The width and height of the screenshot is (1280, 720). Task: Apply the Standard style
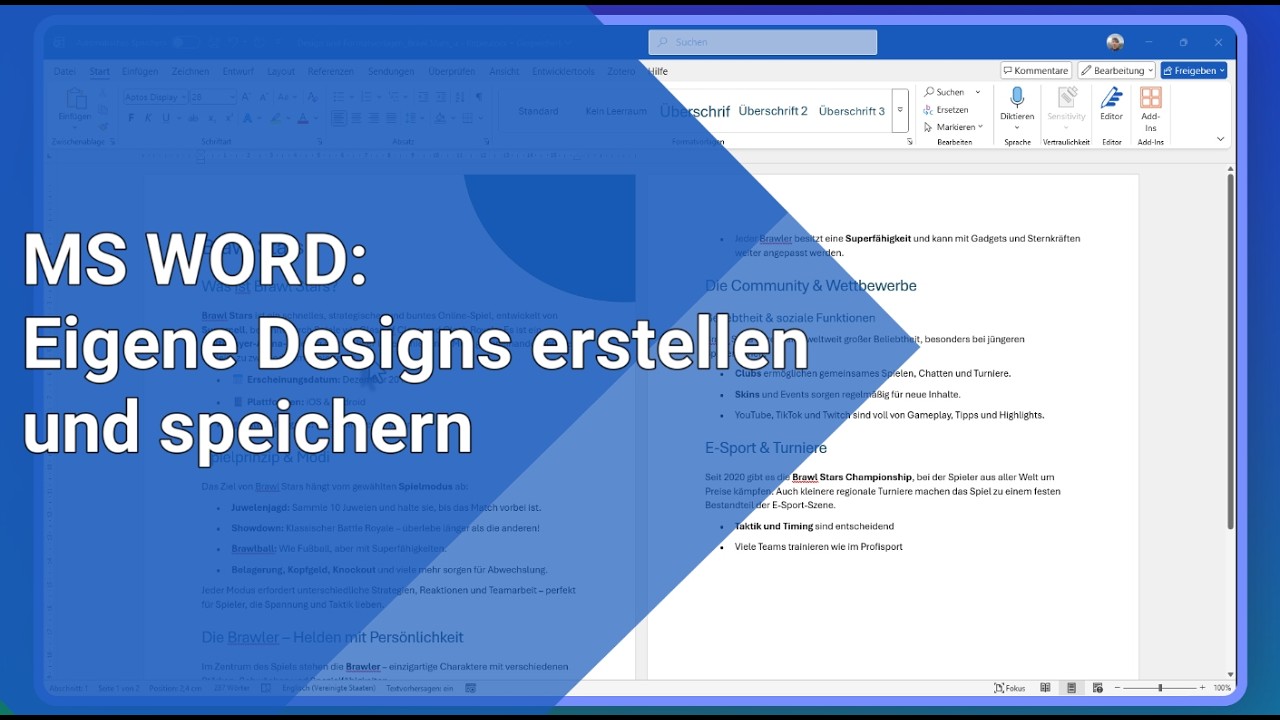point(538,111)
